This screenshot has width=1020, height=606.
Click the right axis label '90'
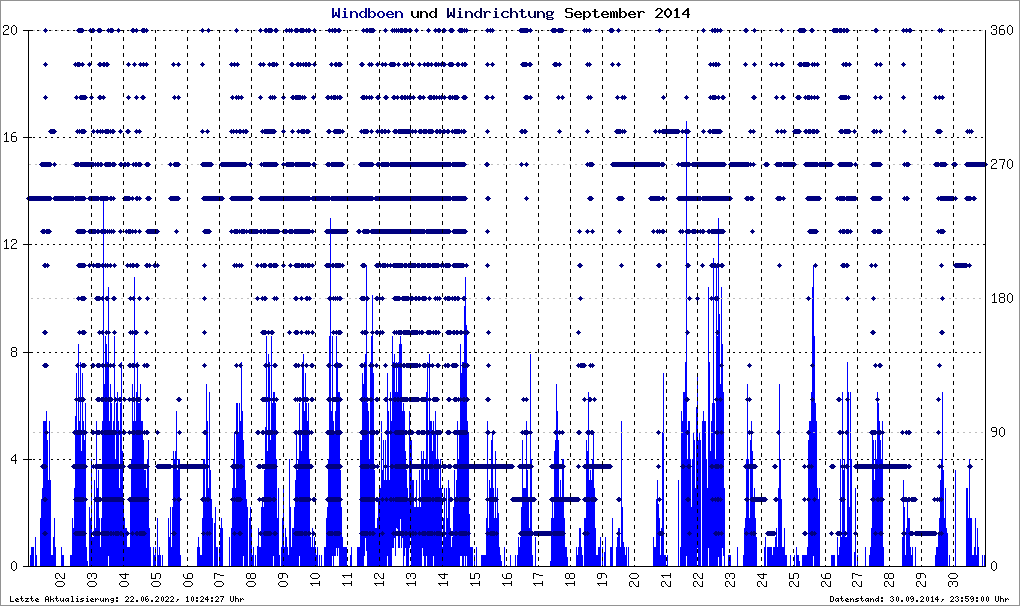click(998, 432)
